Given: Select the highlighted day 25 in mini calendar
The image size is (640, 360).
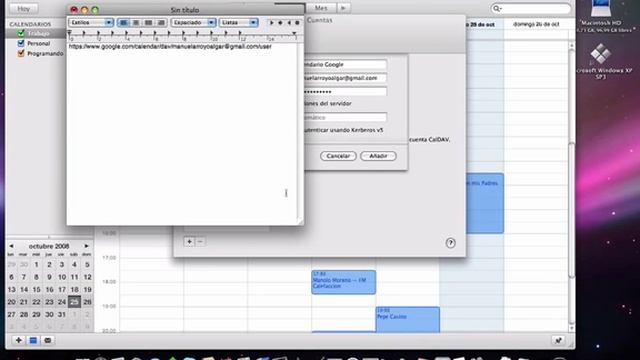Looking at the screenshot, I should [x=74, y=302].
